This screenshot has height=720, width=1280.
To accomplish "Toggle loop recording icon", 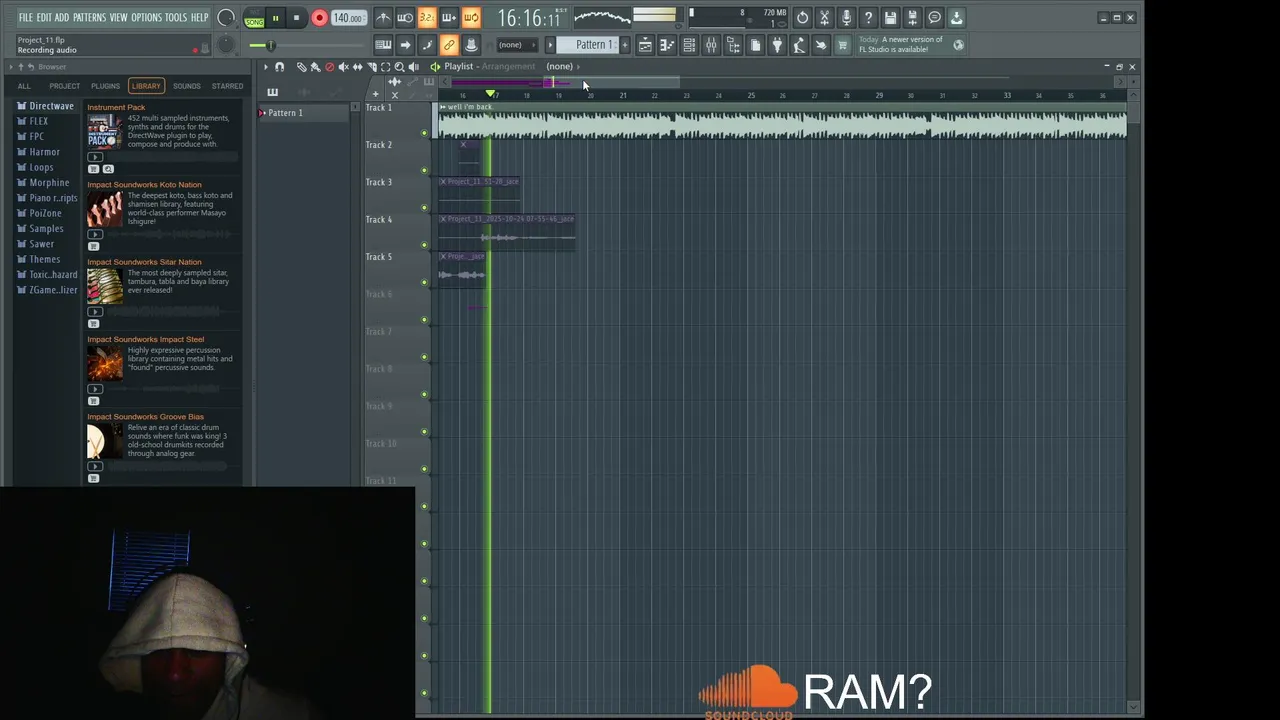I will (x=471, y=17).
